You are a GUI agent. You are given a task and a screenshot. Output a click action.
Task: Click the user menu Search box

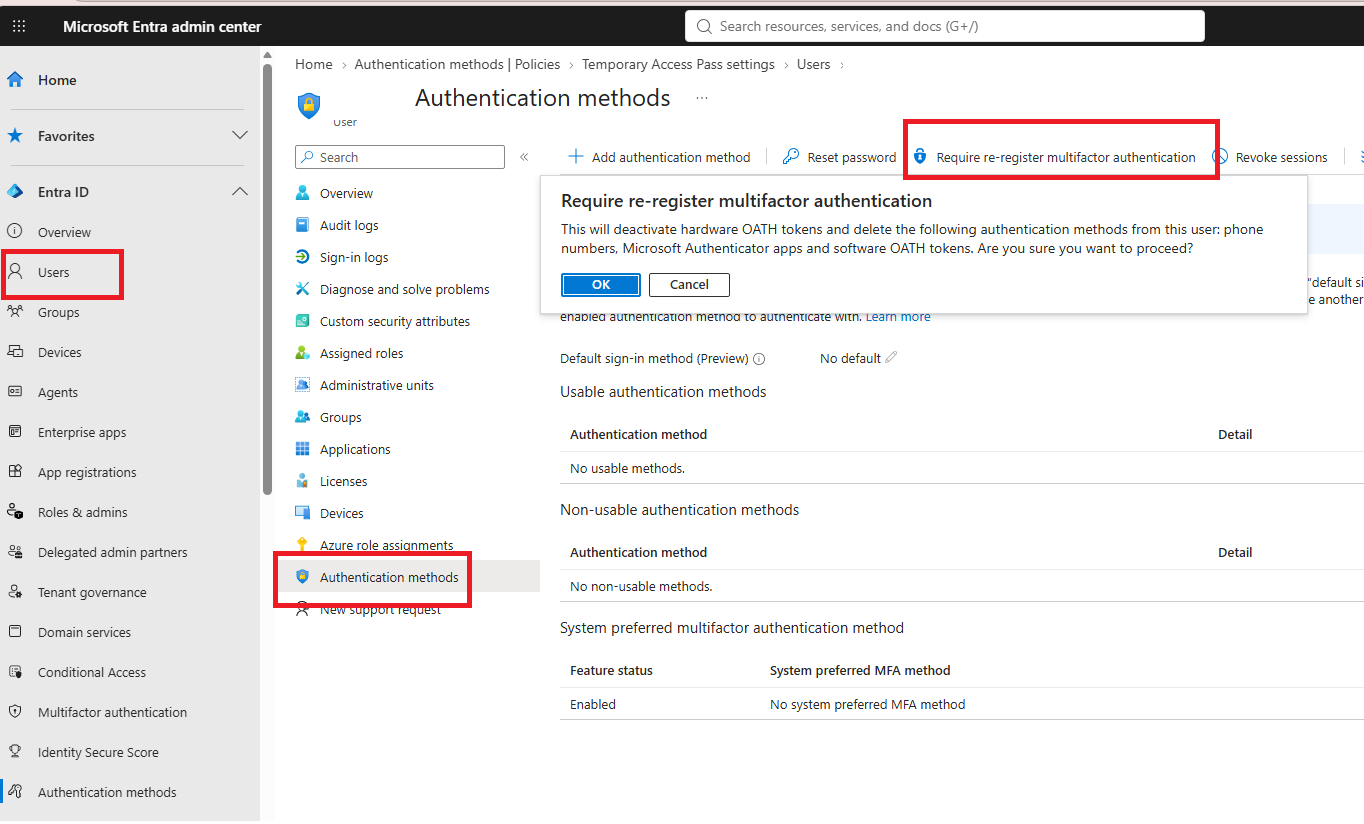(400, 157)
